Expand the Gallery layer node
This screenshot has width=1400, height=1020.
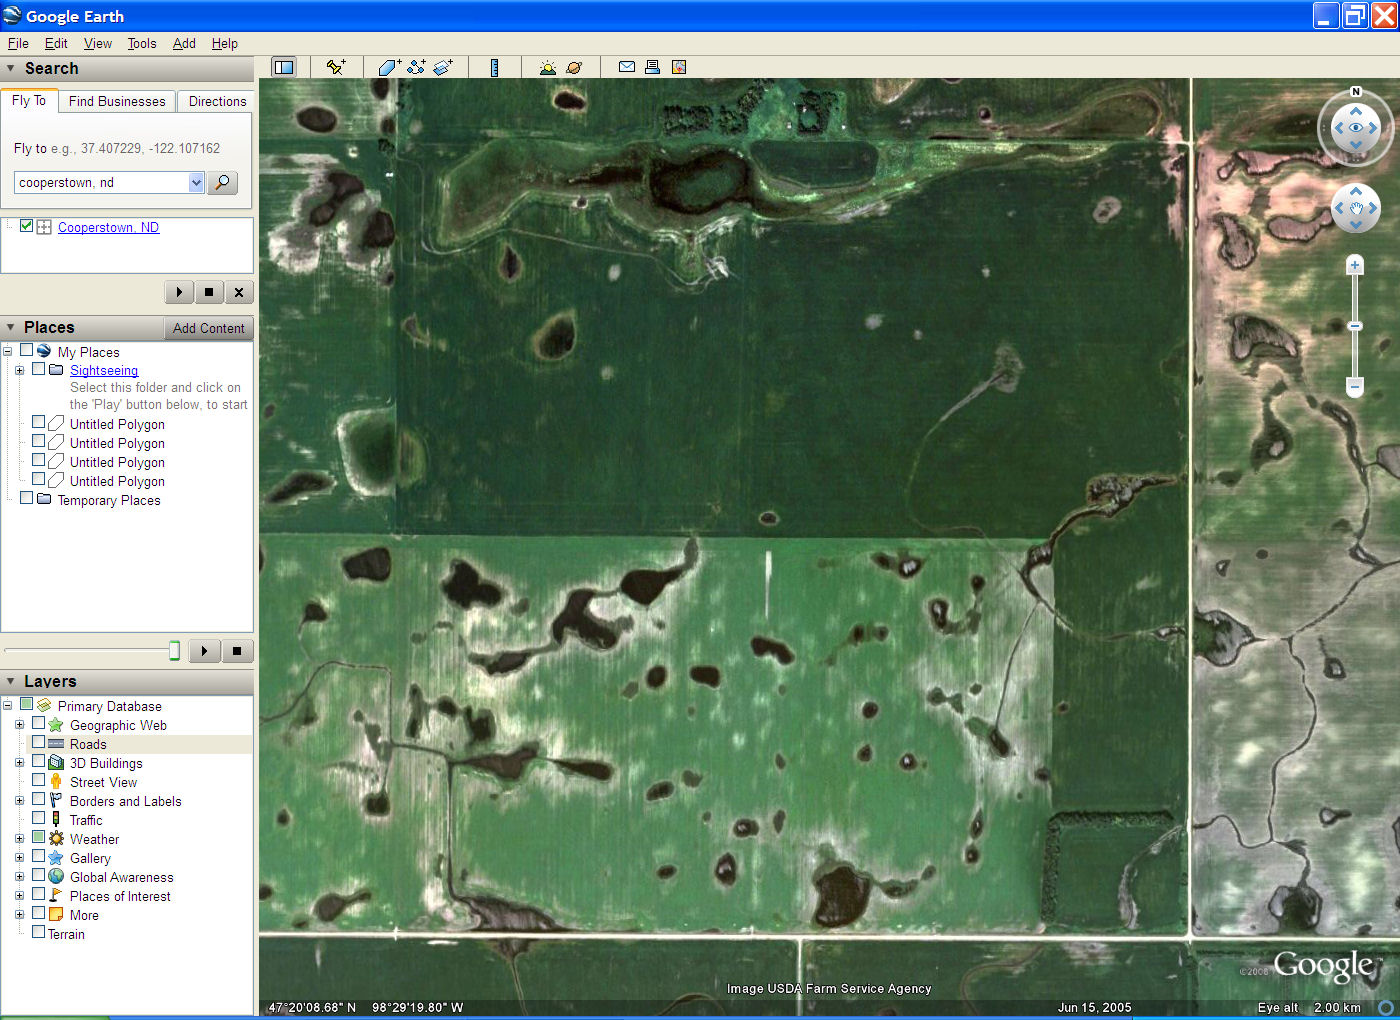(x=19, y=858)
